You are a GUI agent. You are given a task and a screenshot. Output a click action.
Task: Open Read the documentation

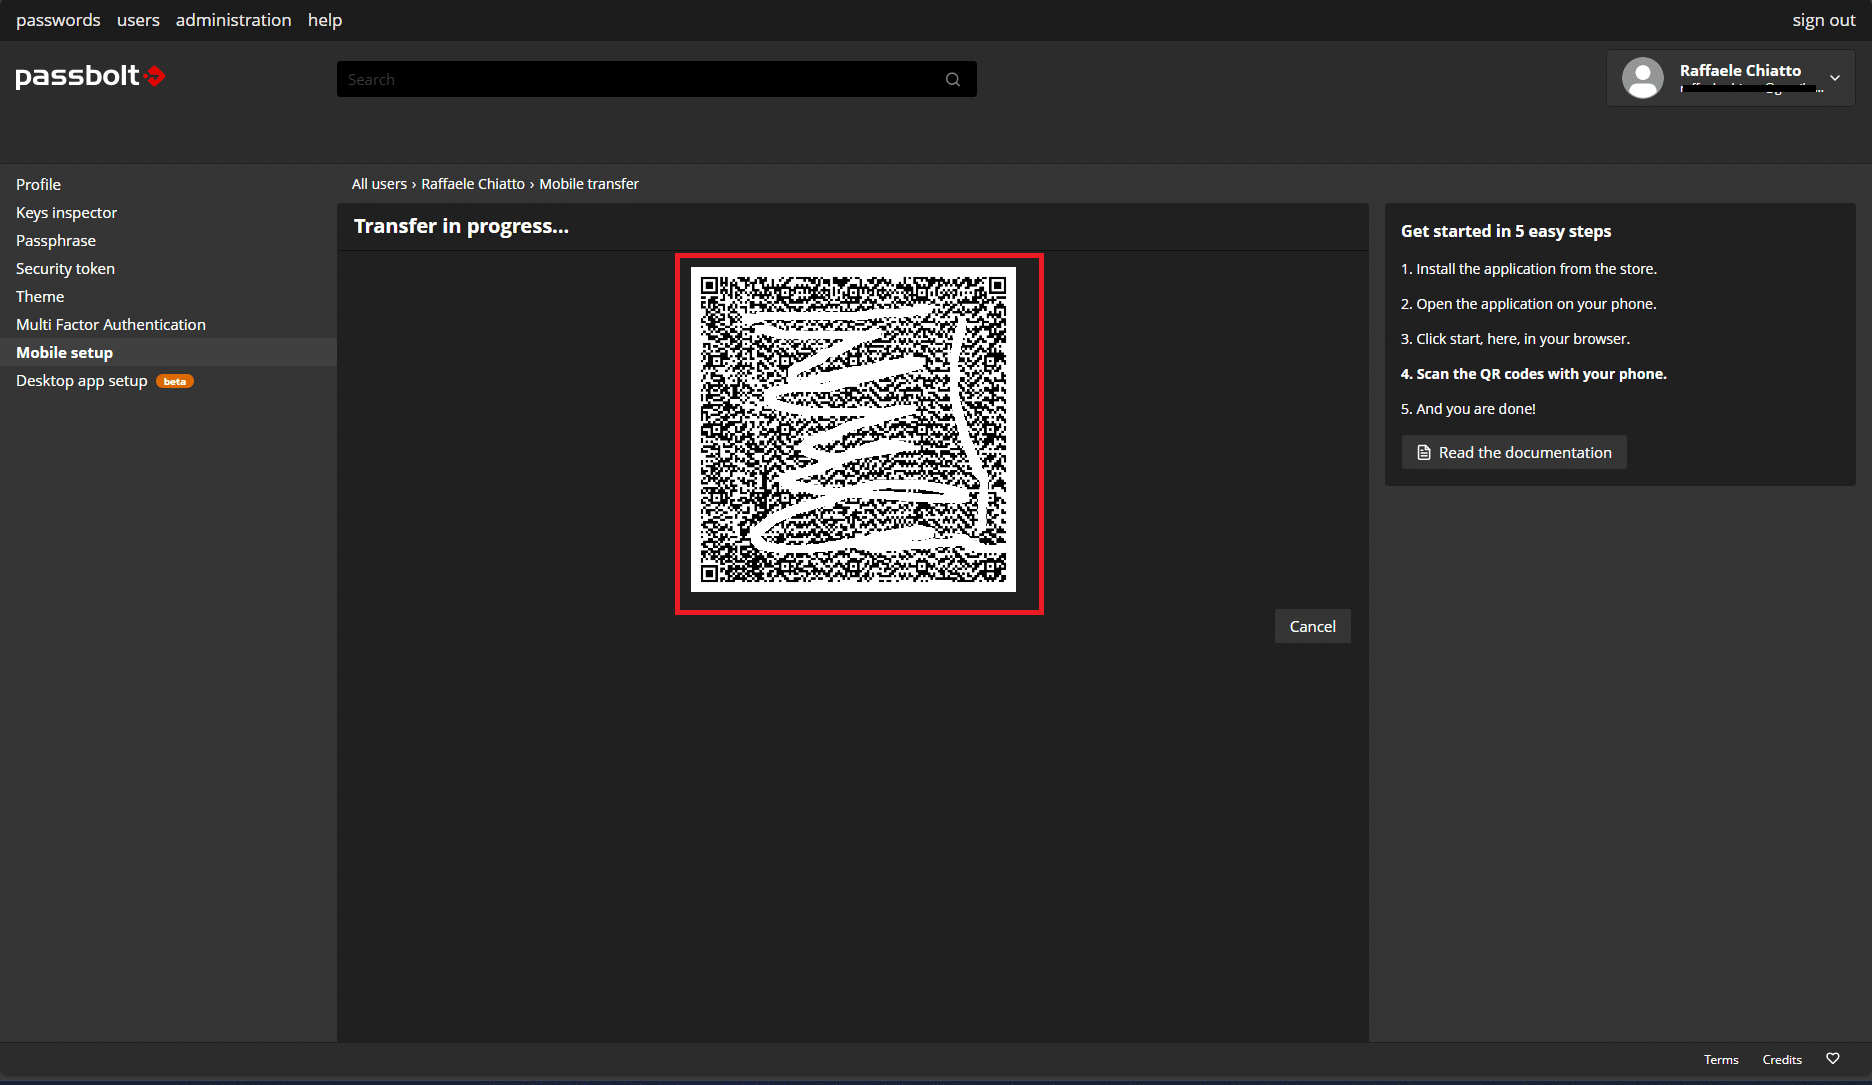coord(1514,452)
